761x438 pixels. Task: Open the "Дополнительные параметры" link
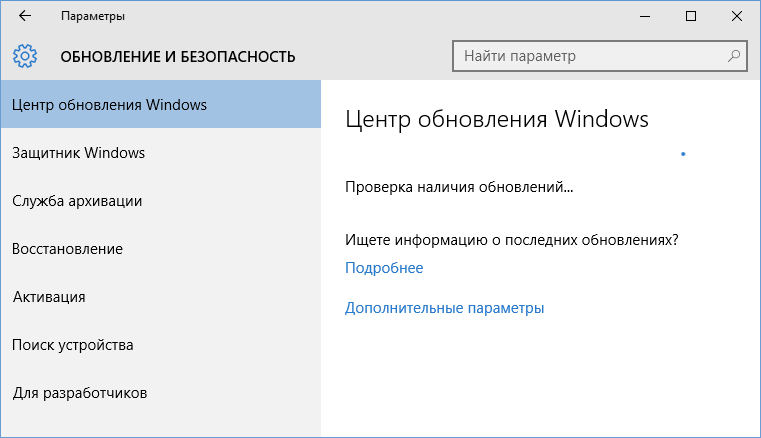pyautogui.click(x=445, y=308)
